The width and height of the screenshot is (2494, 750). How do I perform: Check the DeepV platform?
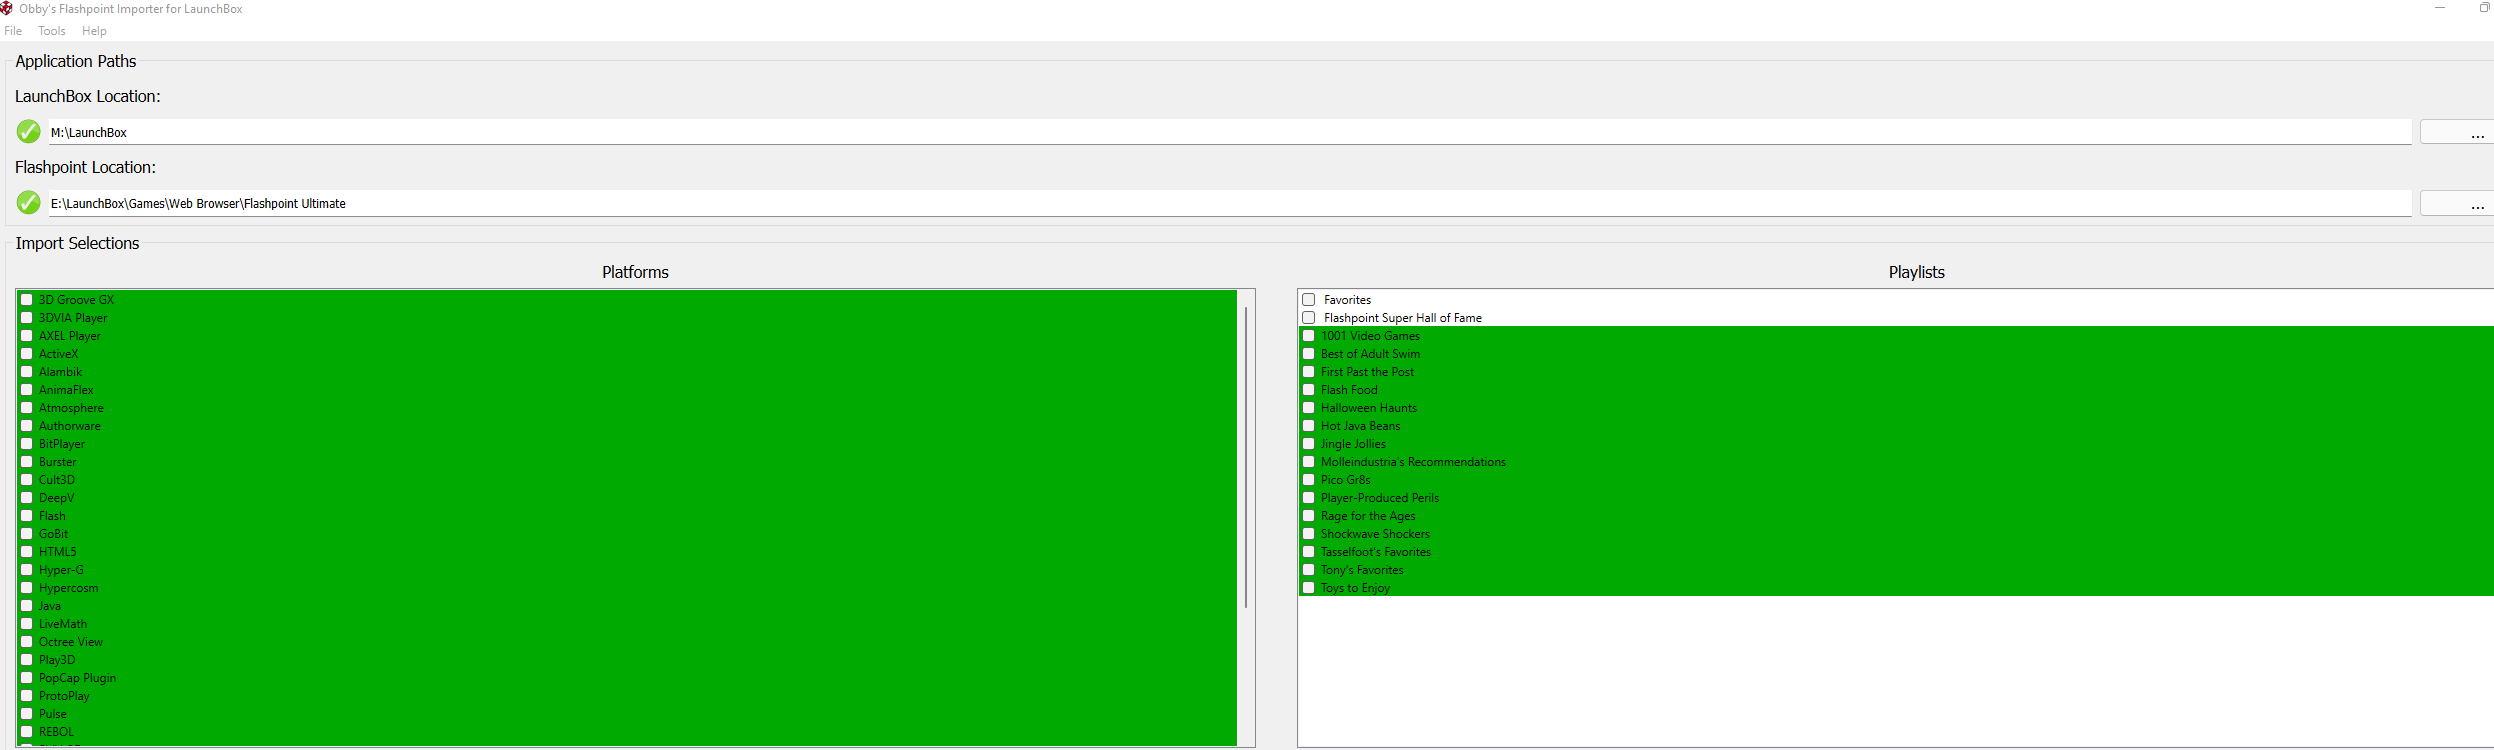(x=27, y=497)
